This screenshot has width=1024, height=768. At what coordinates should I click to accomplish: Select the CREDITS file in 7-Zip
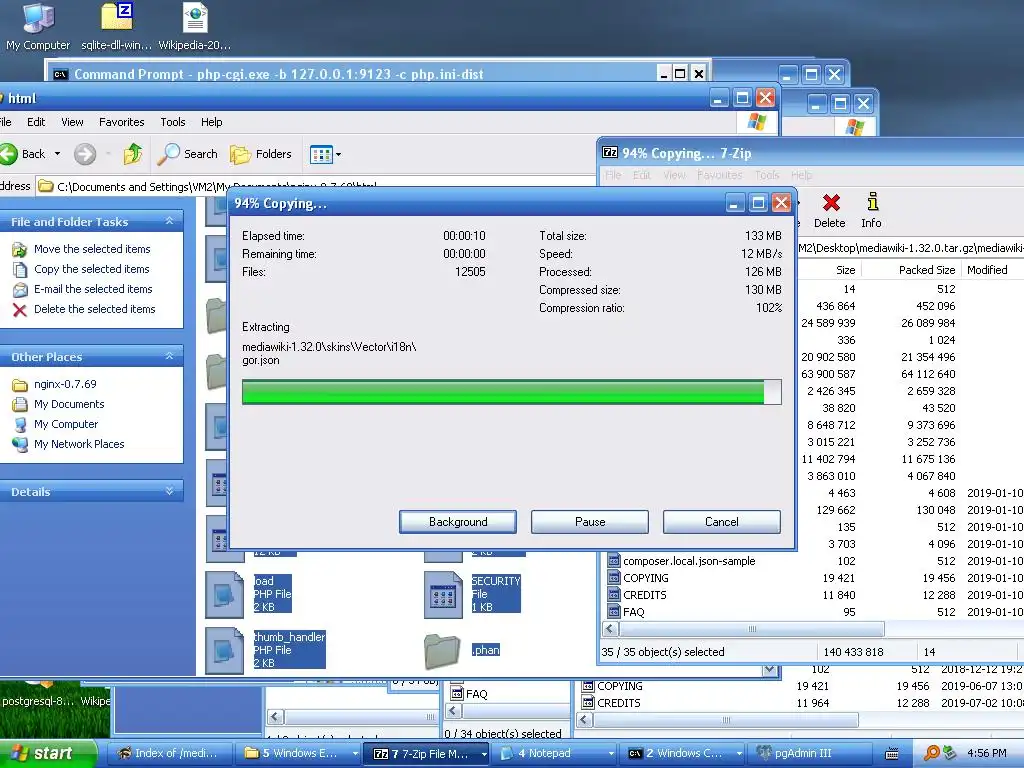645,595
